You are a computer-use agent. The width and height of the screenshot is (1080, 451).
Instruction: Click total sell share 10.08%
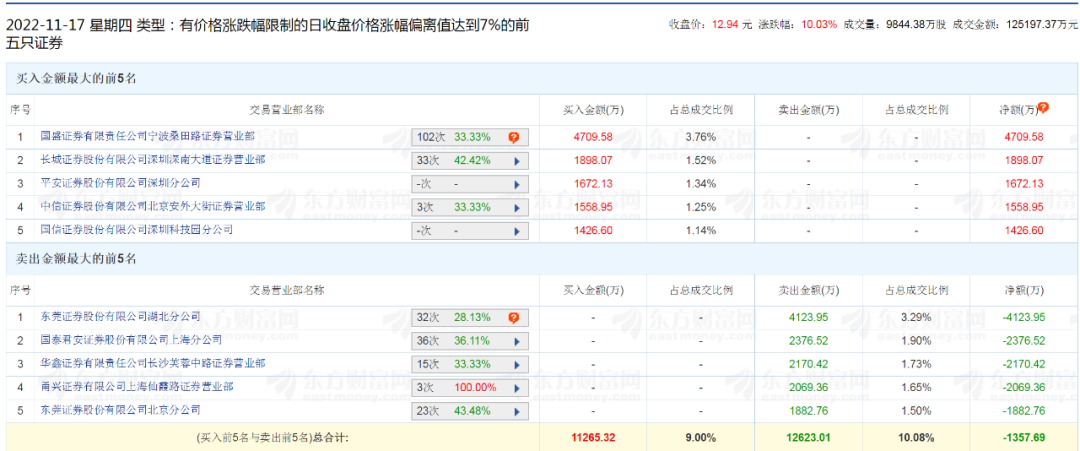click(917, 436)
